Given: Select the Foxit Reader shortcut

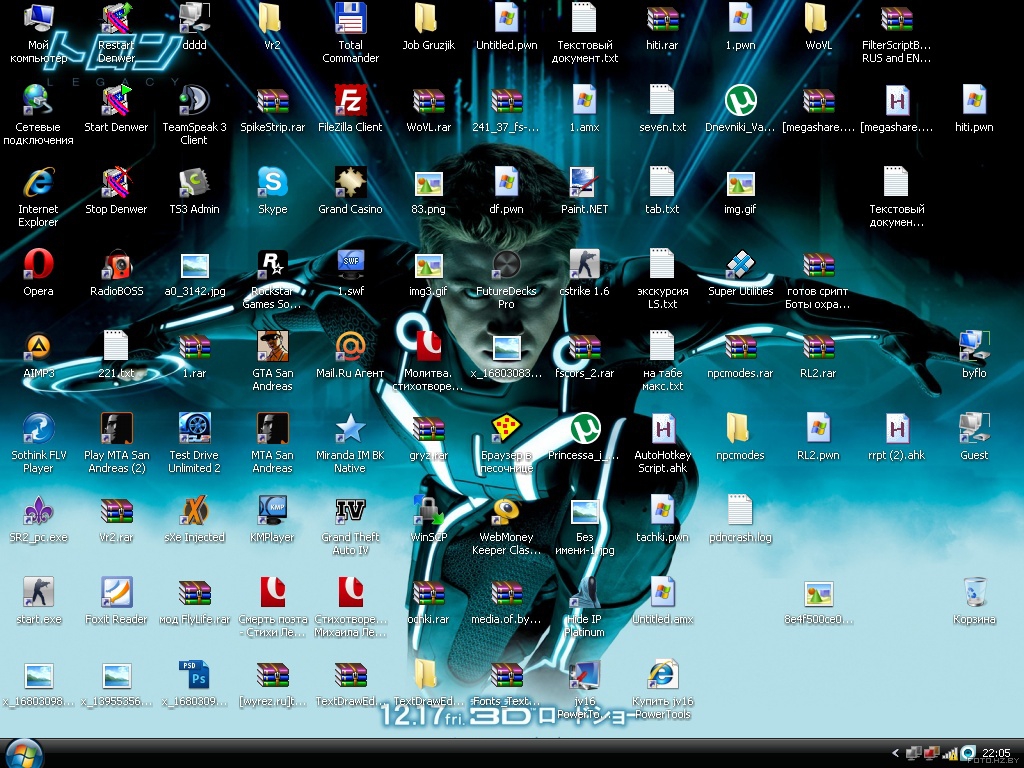Looking at the screenshot, I should [x=116, y=592].
